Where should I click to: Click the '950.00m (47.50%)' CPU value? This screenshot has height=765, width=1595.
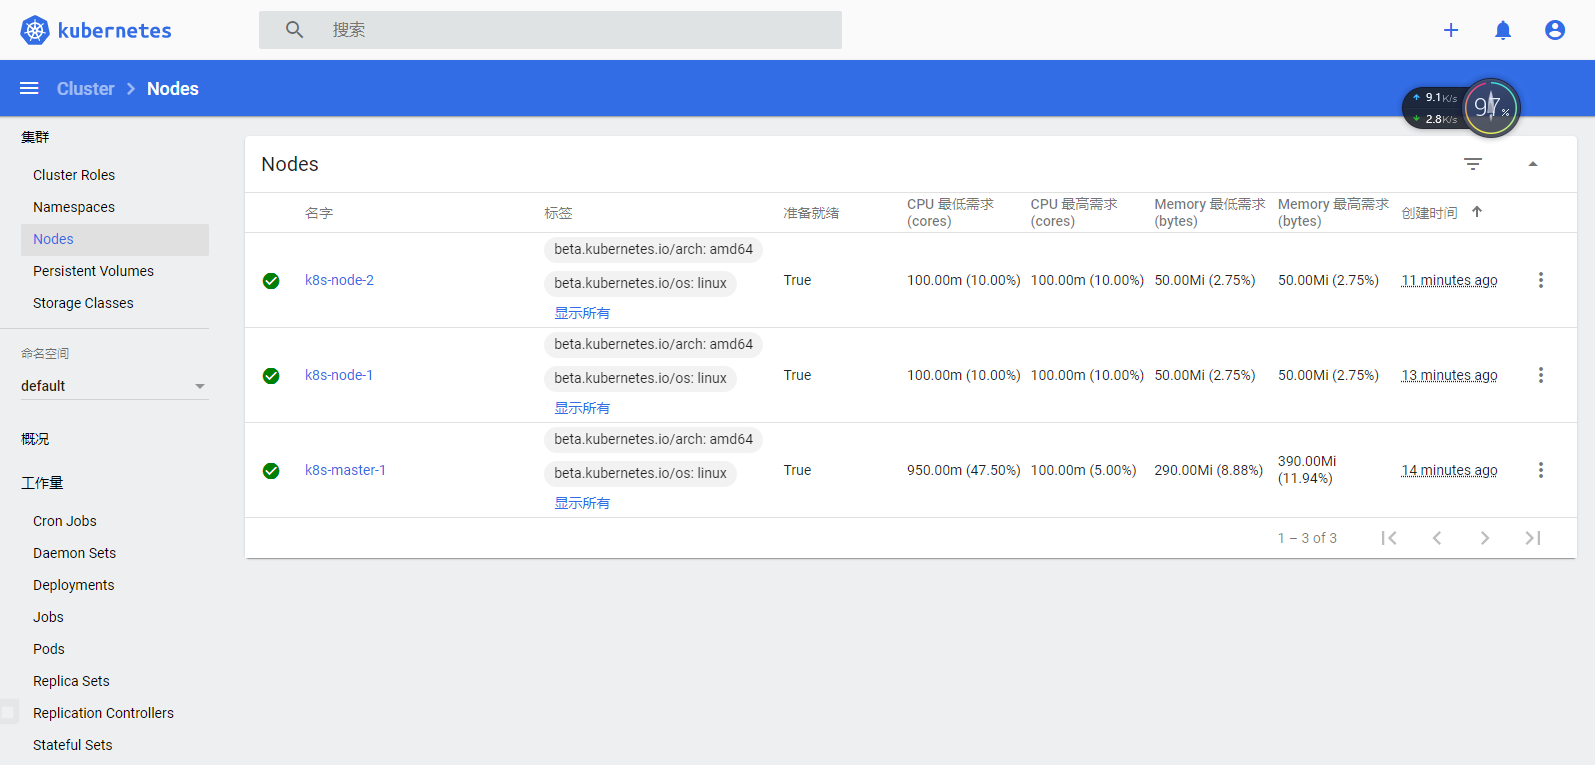[x=963, y=470]
